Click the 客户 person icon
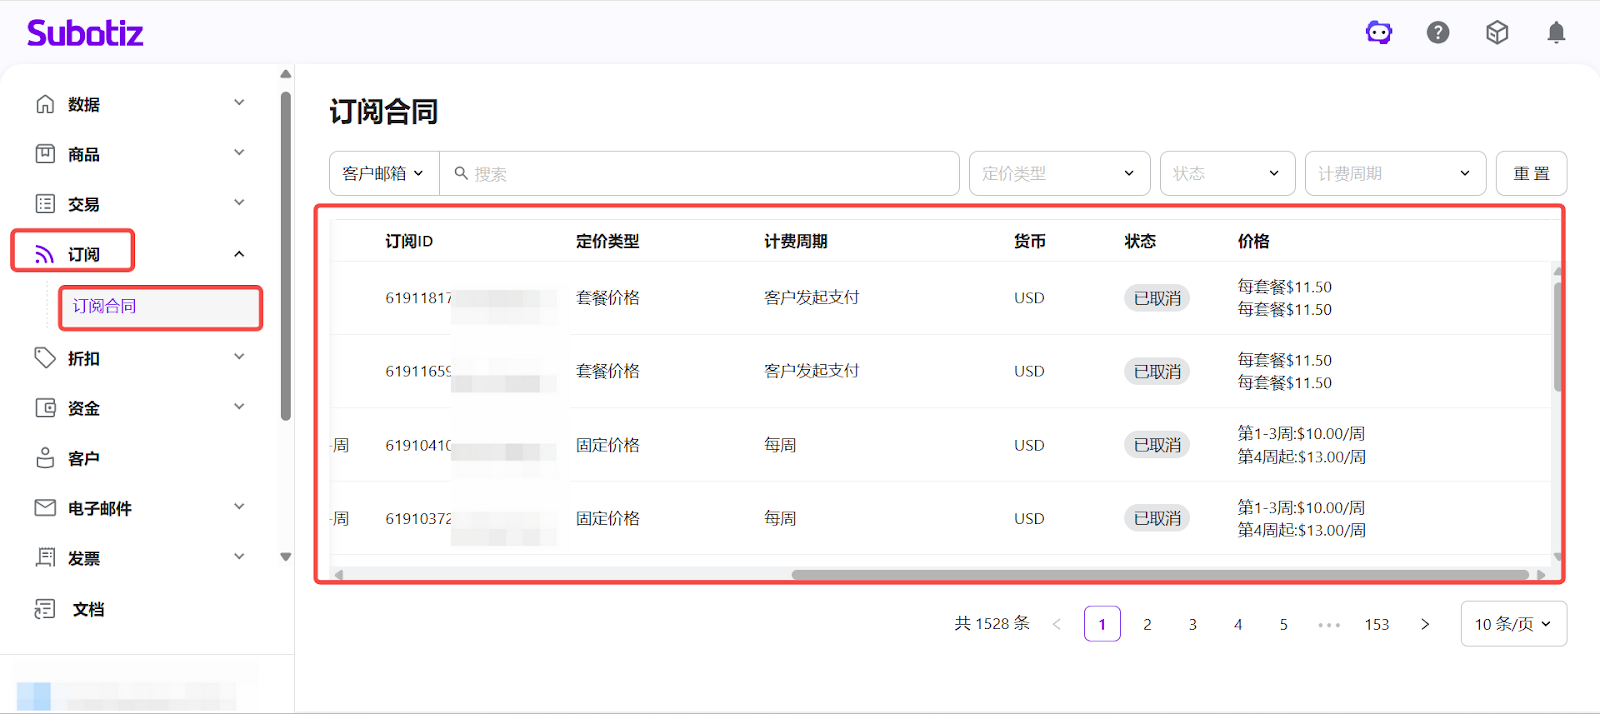The width and height of the screenshot is (1600, 714). click(45, 458)
